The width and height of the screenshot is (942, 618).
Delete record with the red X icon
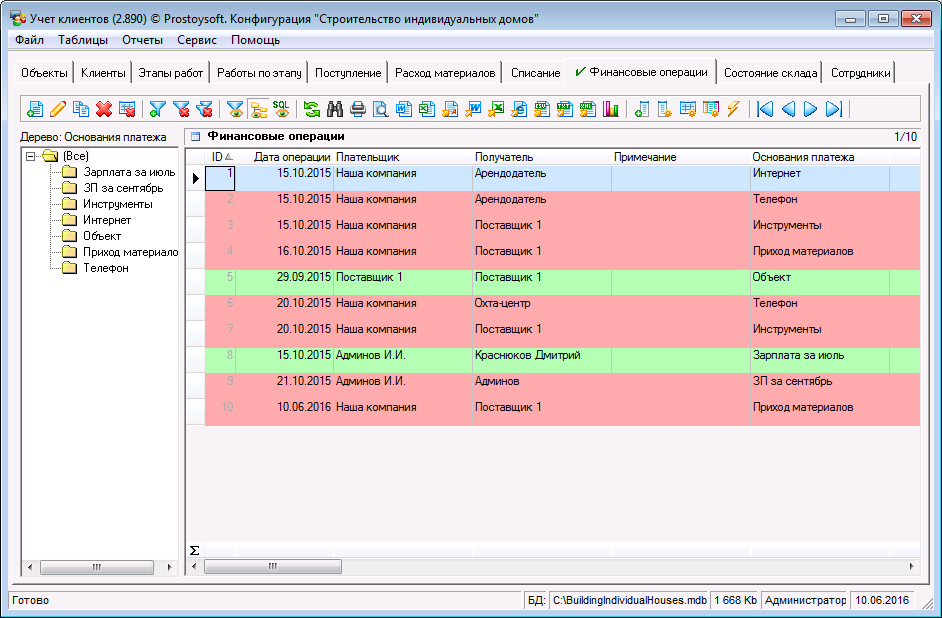point(104,109)
